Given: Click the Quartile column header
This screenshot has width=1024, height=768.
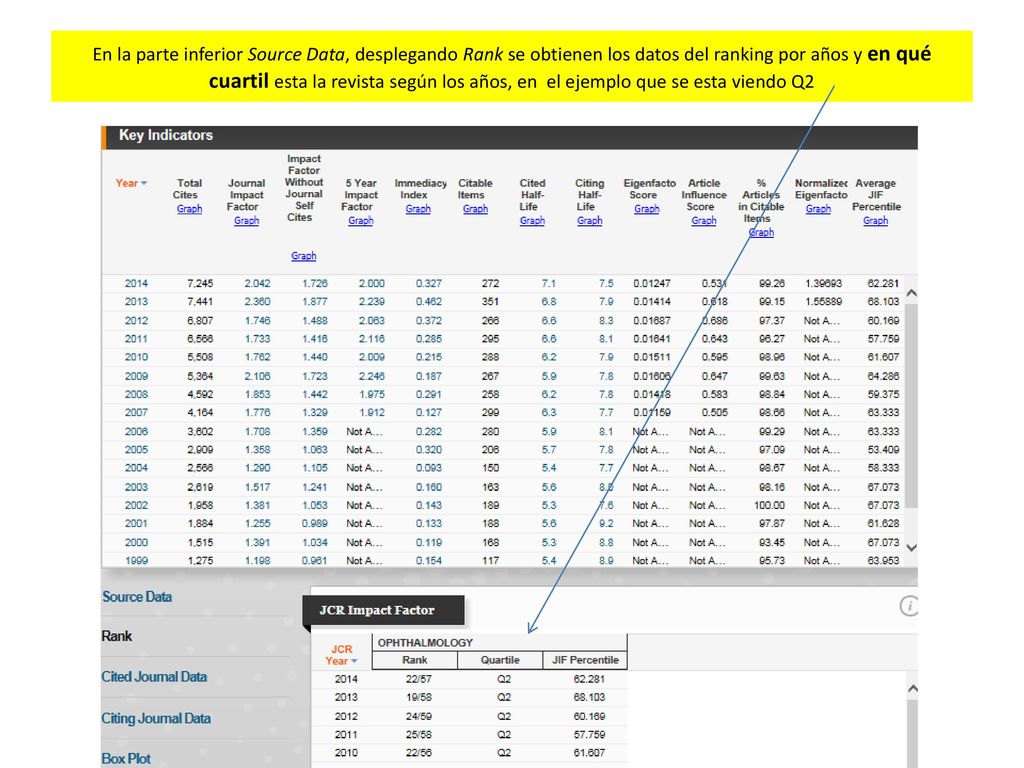Looking at the screenshot, I should [x=500, y=660].
